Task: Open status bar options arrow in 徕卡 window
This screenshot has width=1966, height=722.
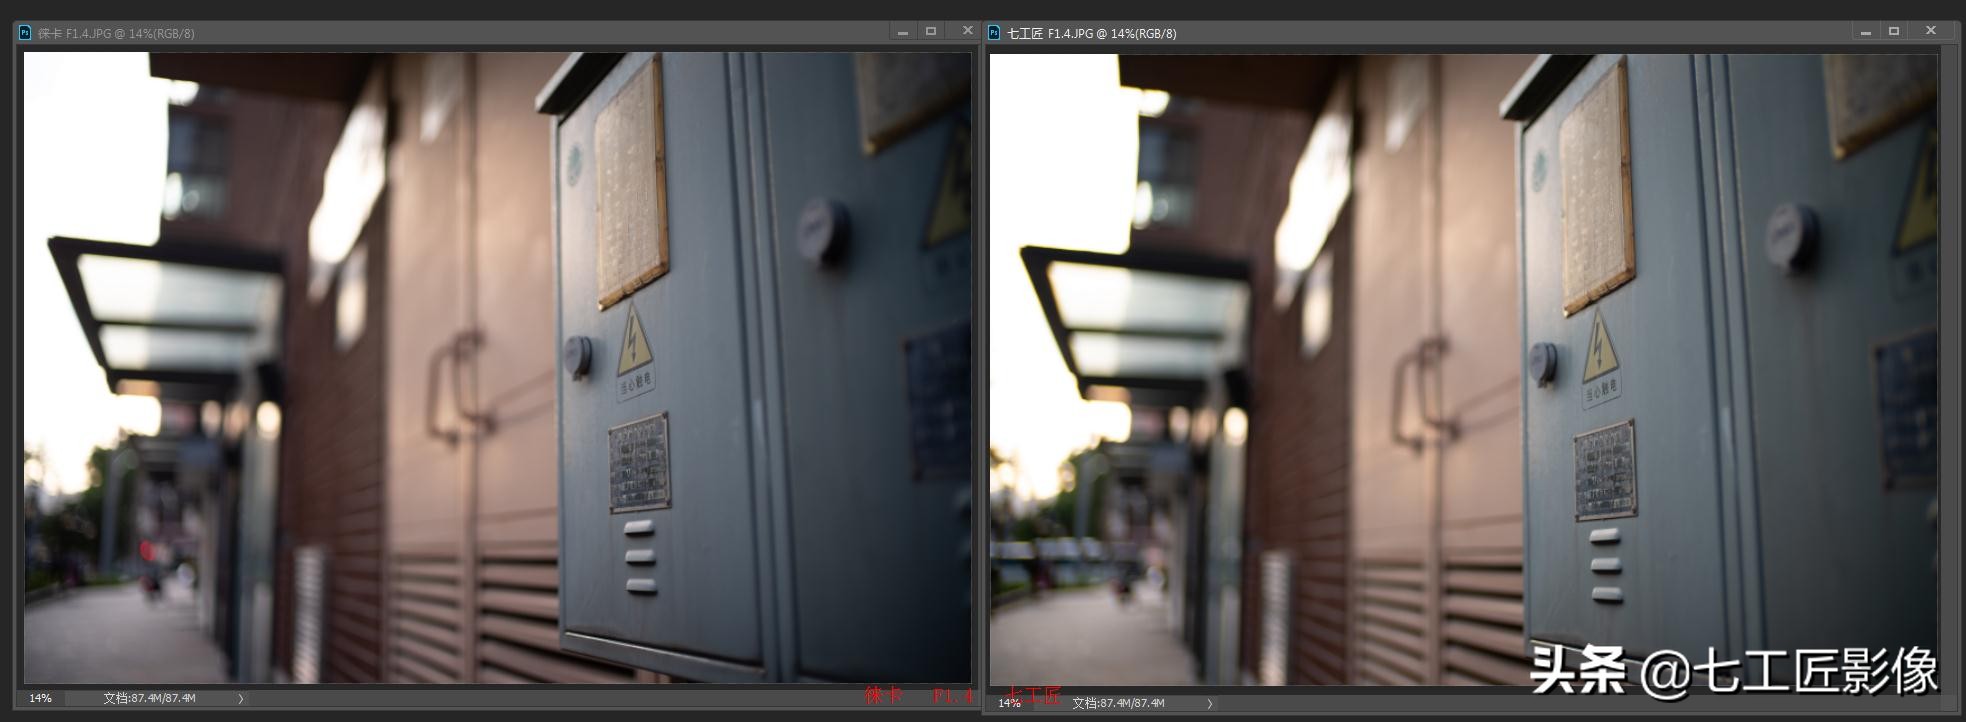Action: (x=241, y=698)
